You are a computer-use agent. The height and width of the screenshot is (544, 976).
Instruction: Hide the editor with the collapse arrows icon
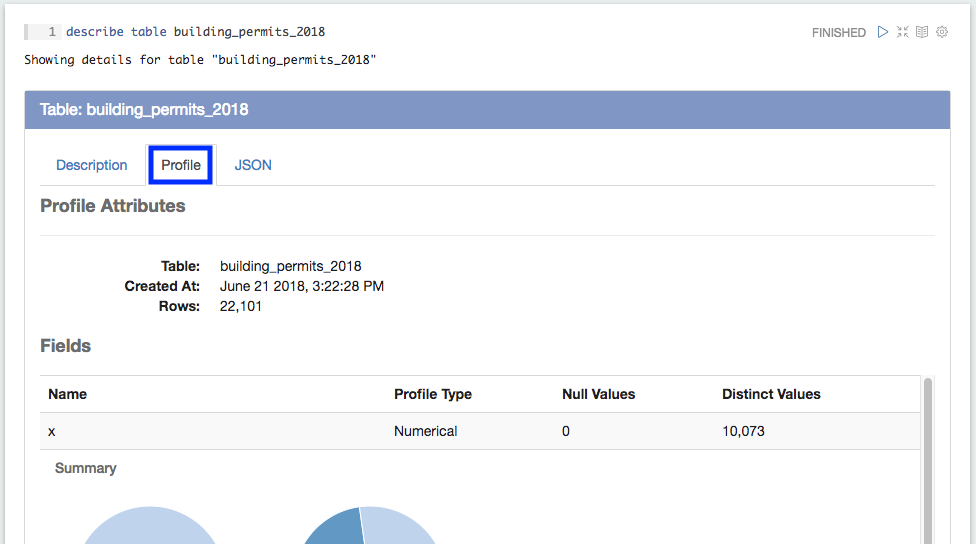point(903,32)
